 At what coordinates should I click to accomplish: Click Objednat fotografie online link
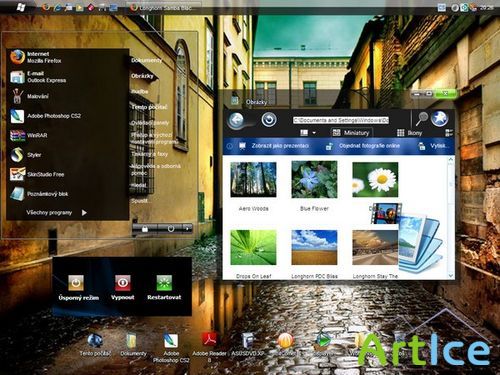coord(363,146)
